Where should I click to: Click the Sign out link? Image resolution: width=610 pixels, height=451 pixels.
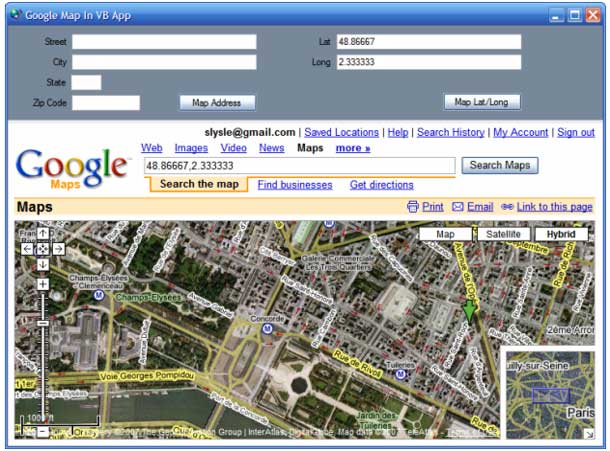[x=576, y=132]
